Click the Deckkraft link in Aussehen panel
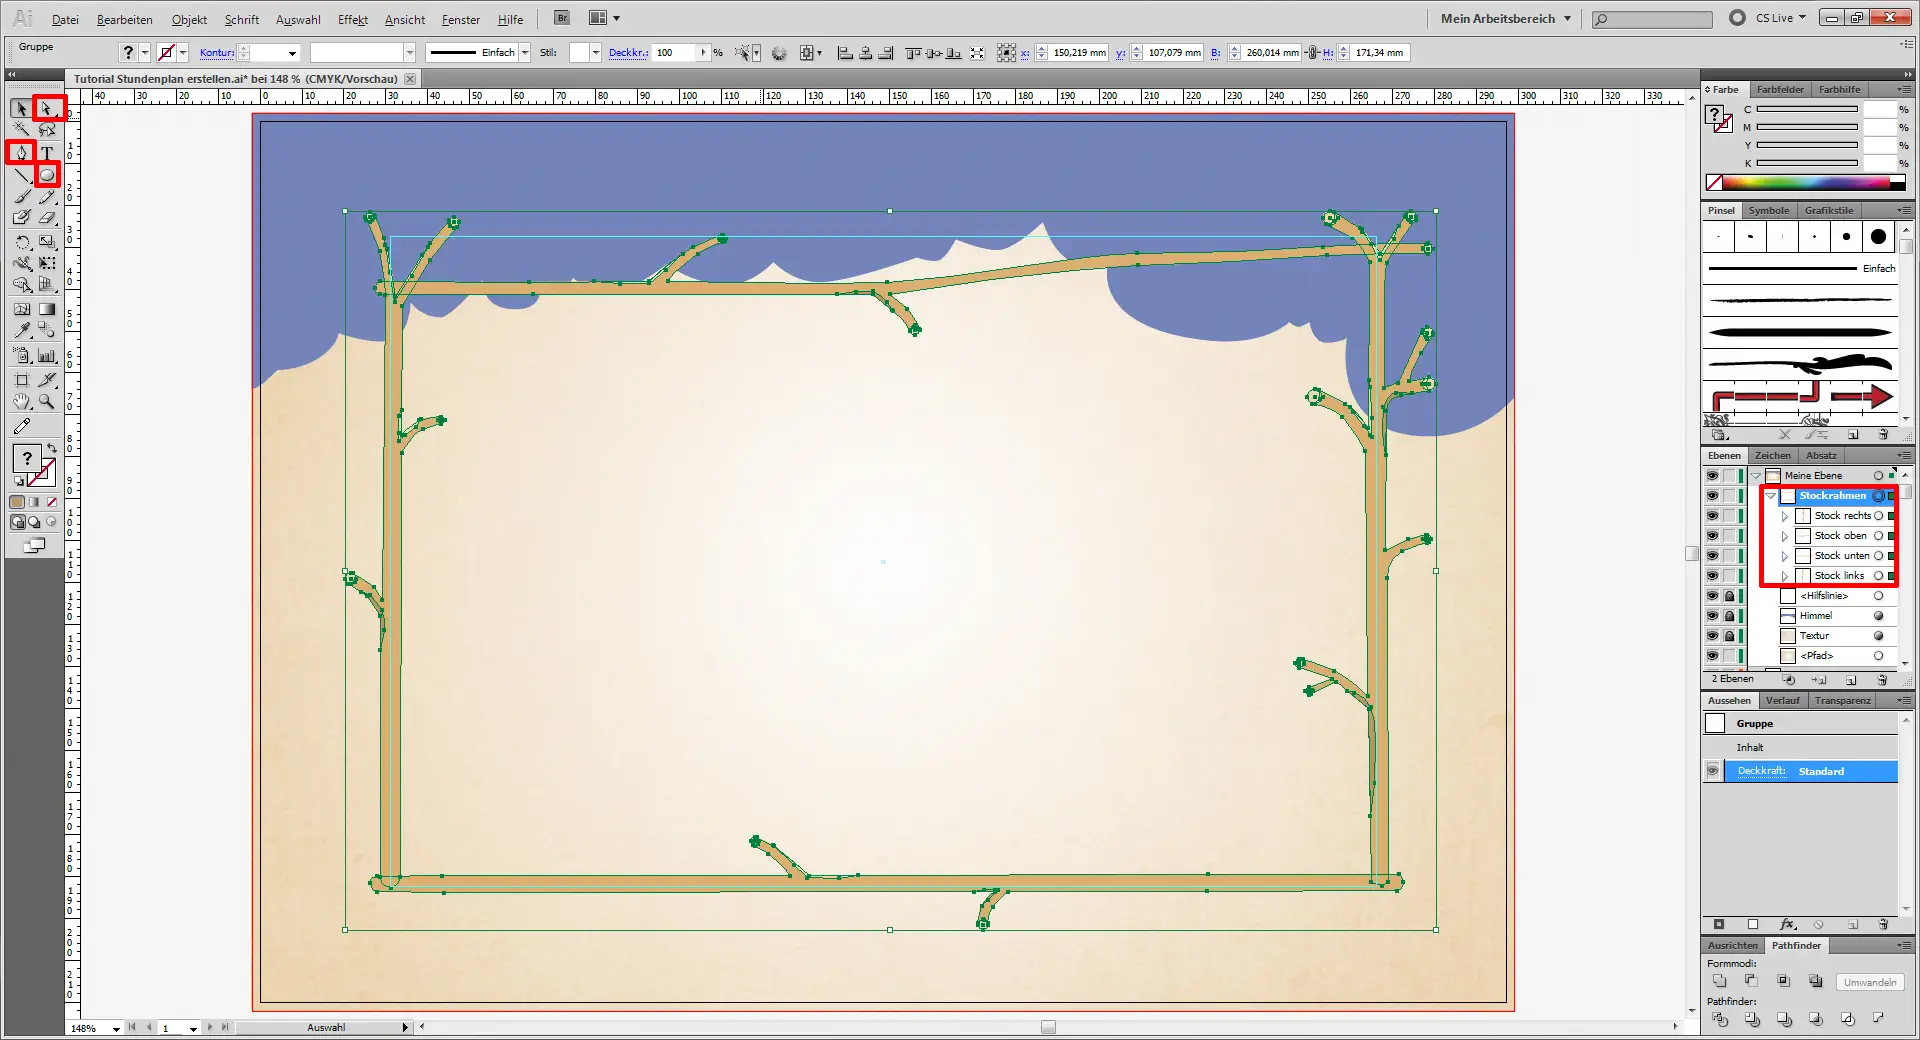 pyautogui.click(x=1761, y=771)
